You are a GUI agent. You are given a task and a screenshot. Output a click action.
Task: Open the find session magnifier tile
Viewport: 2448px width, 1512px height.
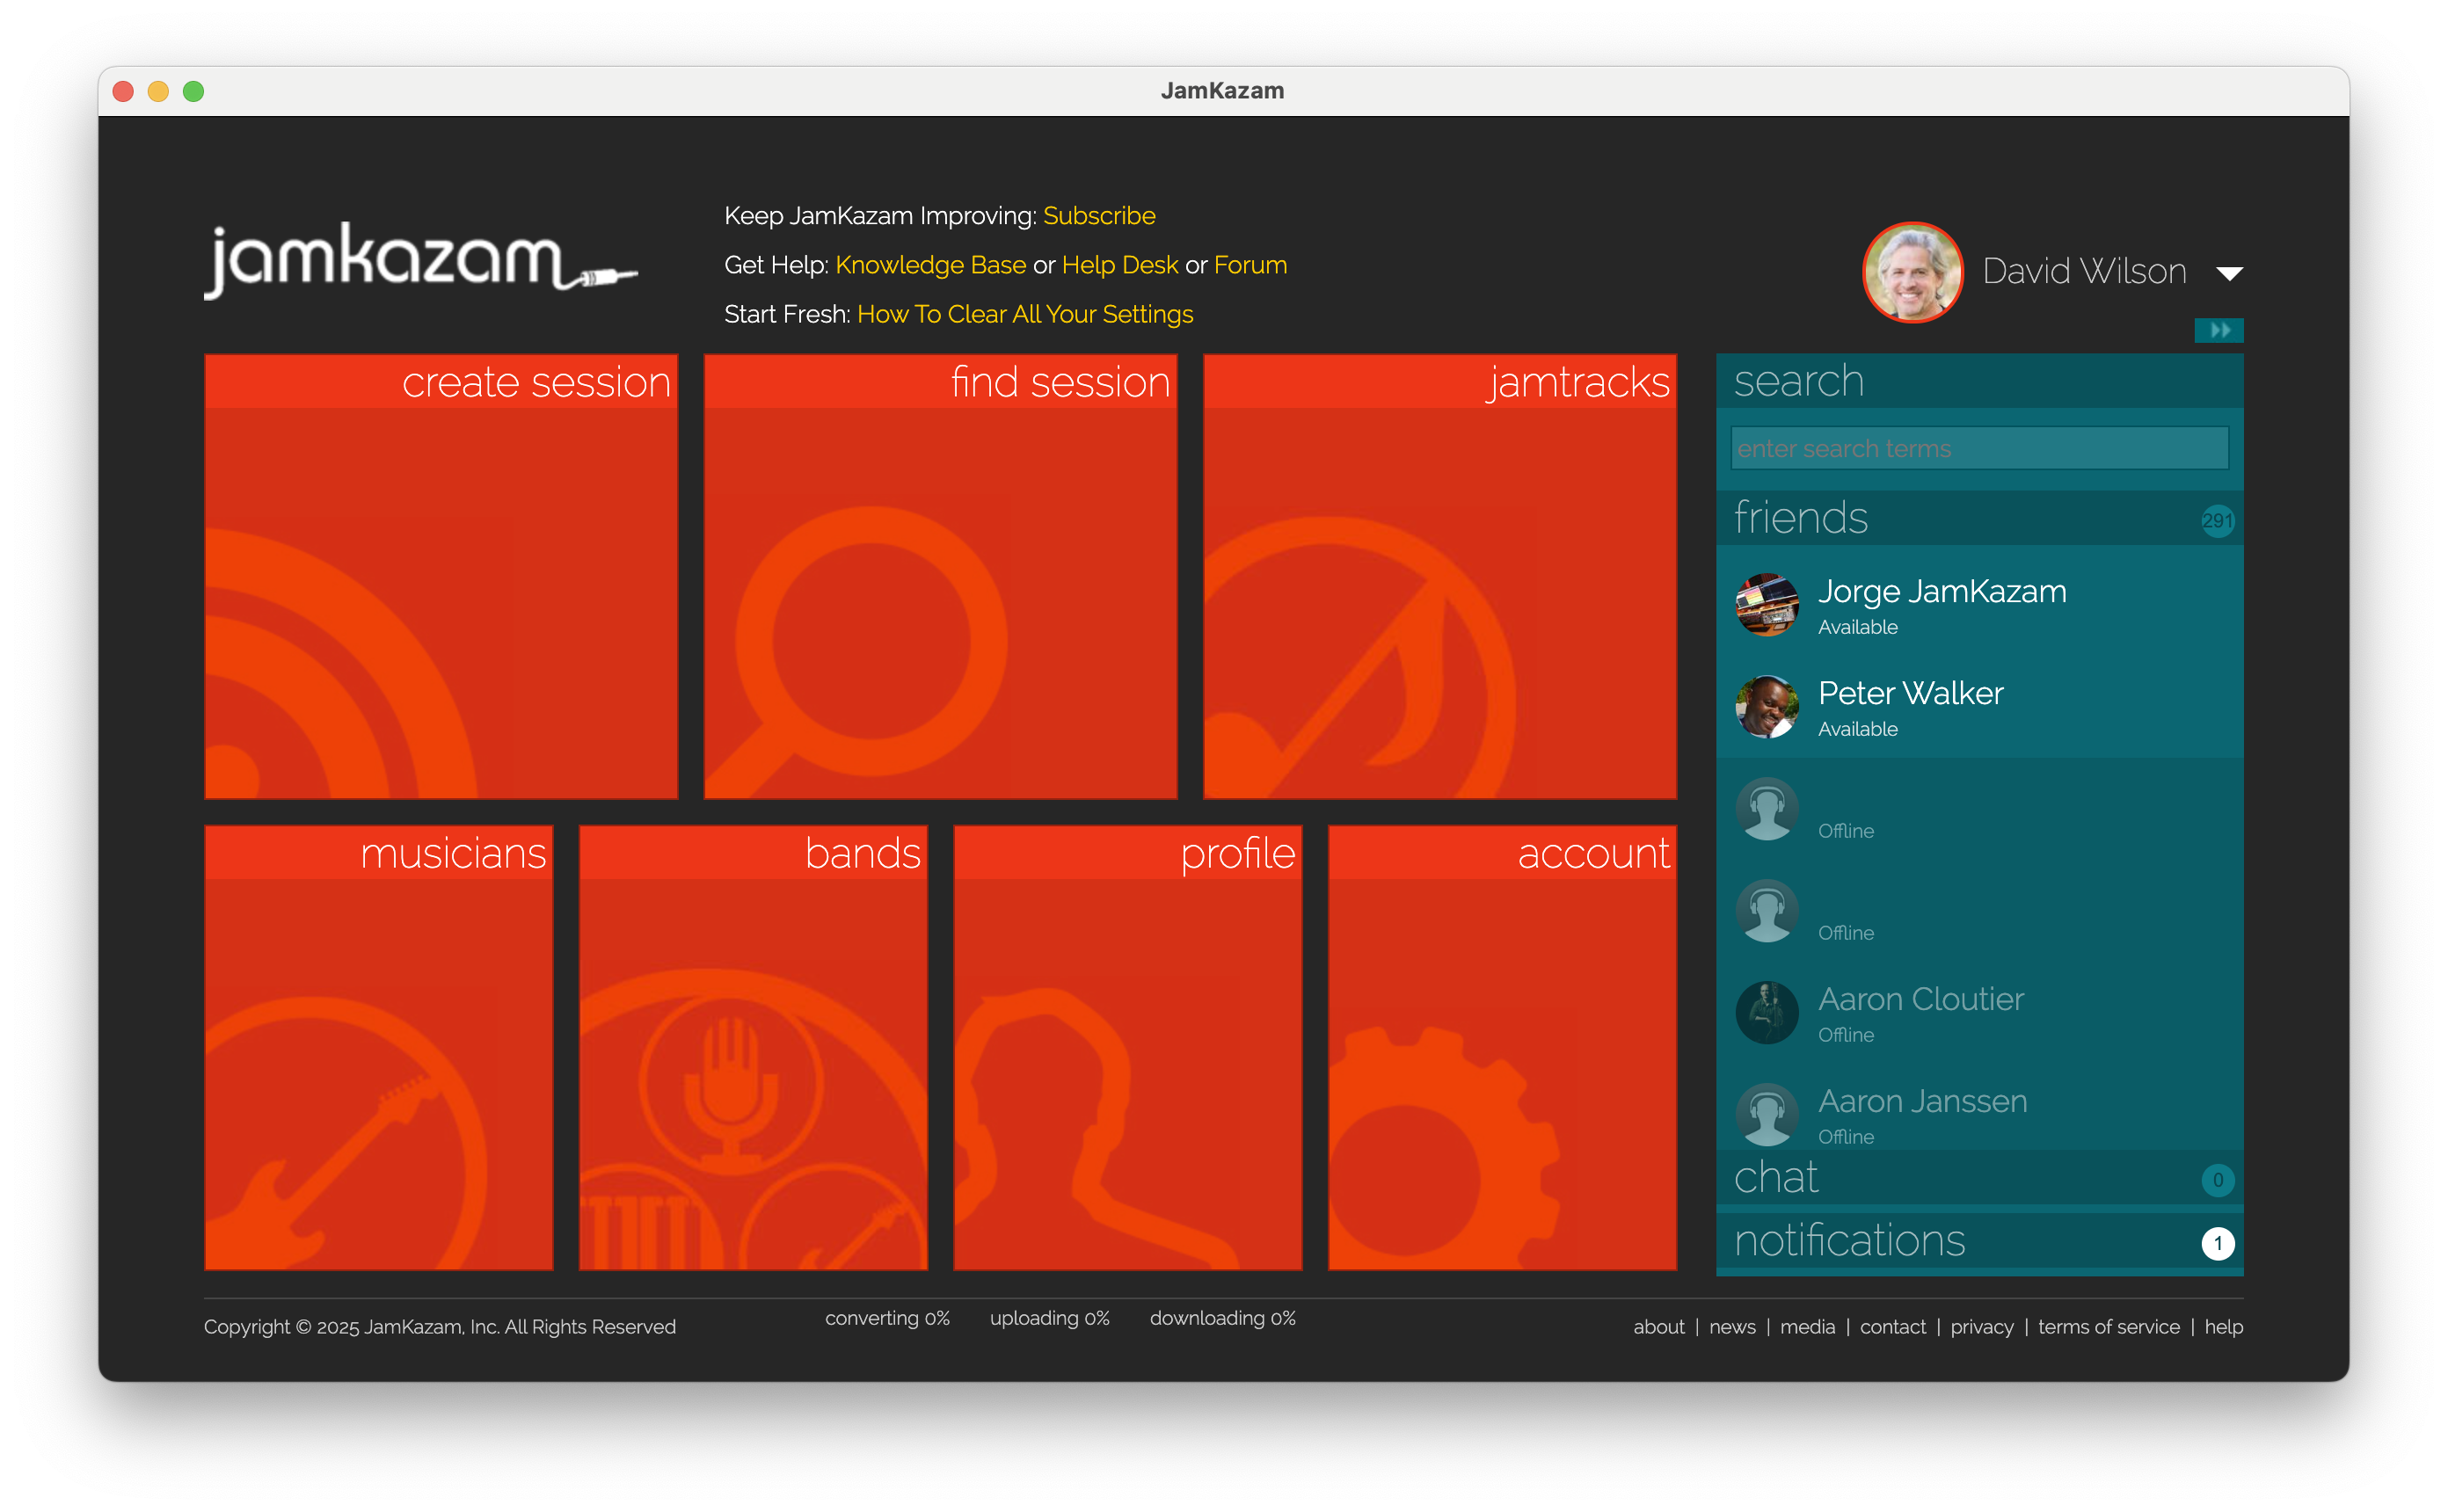[x=940, y=577]
